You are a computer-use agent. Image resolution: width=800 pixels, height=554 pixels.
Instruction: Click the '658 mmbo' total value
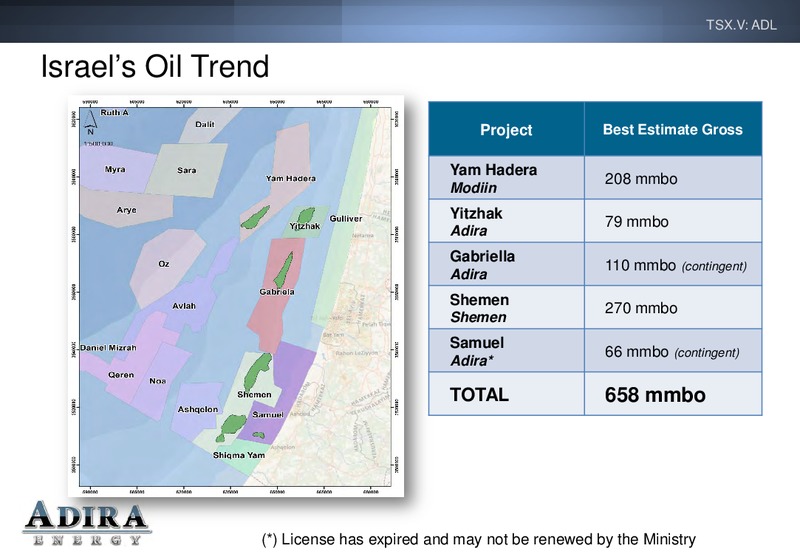[x=655, y=395]
